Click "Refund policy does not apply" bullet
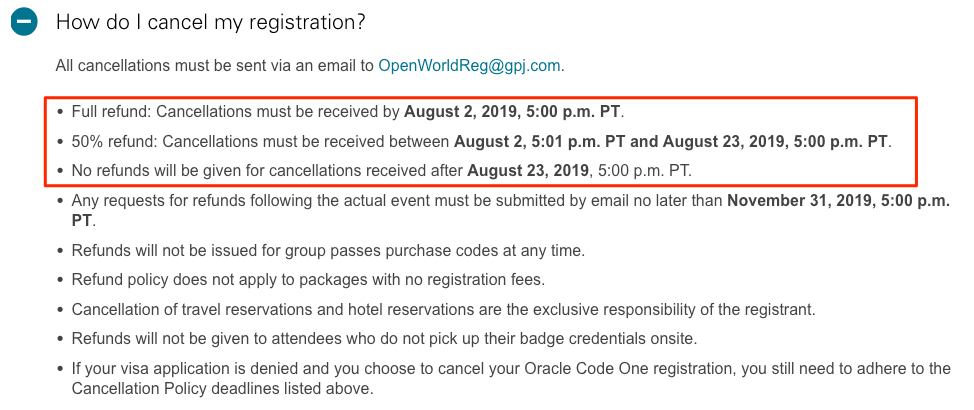 click(x=308, y=280)
